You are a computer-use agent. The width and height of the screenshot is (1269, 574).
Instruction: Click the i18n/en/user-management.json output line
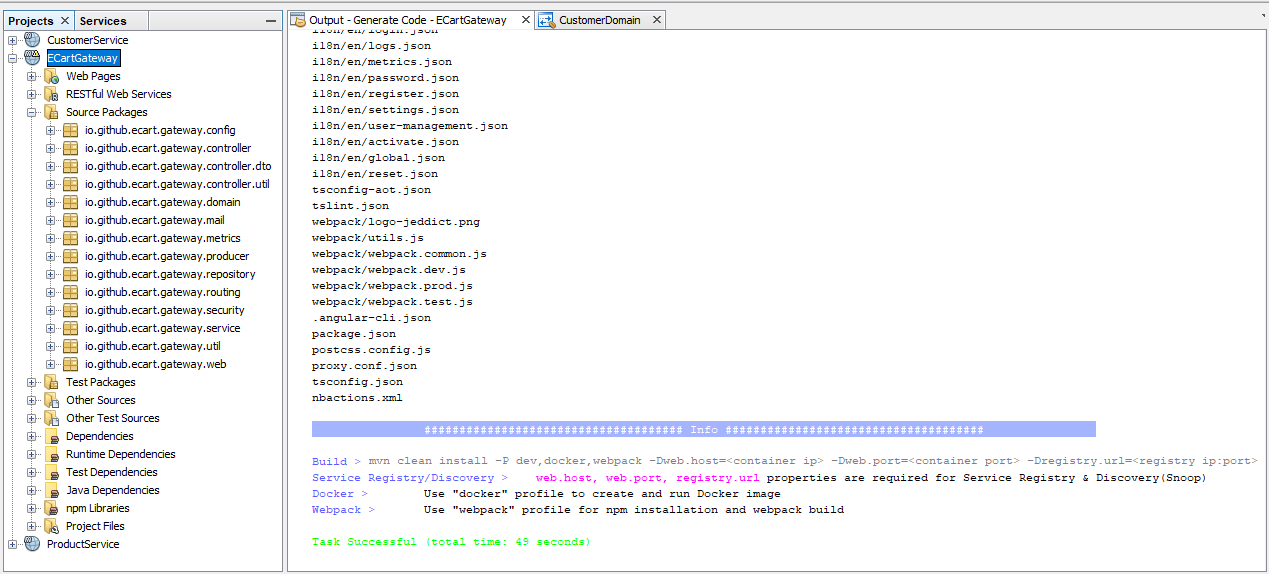pyautogui.click(x=410, y=126)
